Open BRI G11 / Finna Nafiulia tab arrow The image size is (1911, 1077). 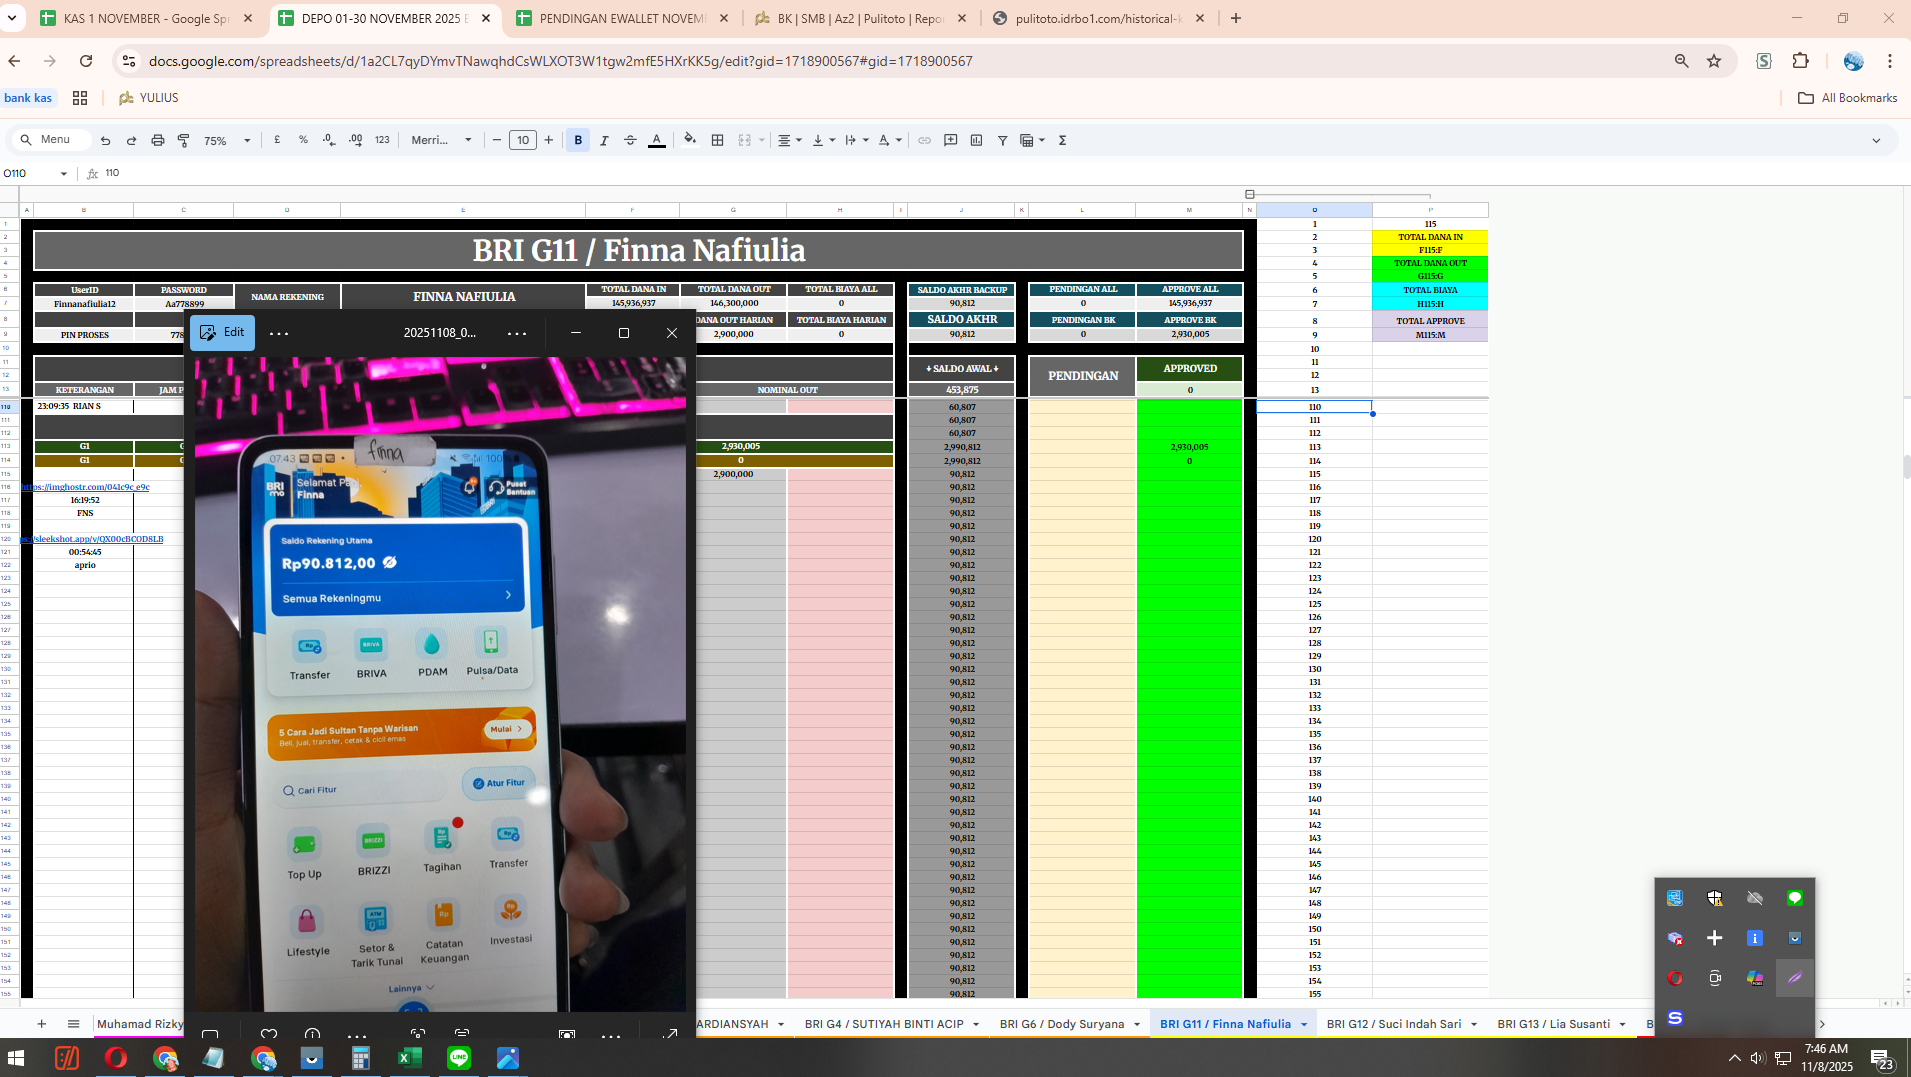tap(1304, 1024)
